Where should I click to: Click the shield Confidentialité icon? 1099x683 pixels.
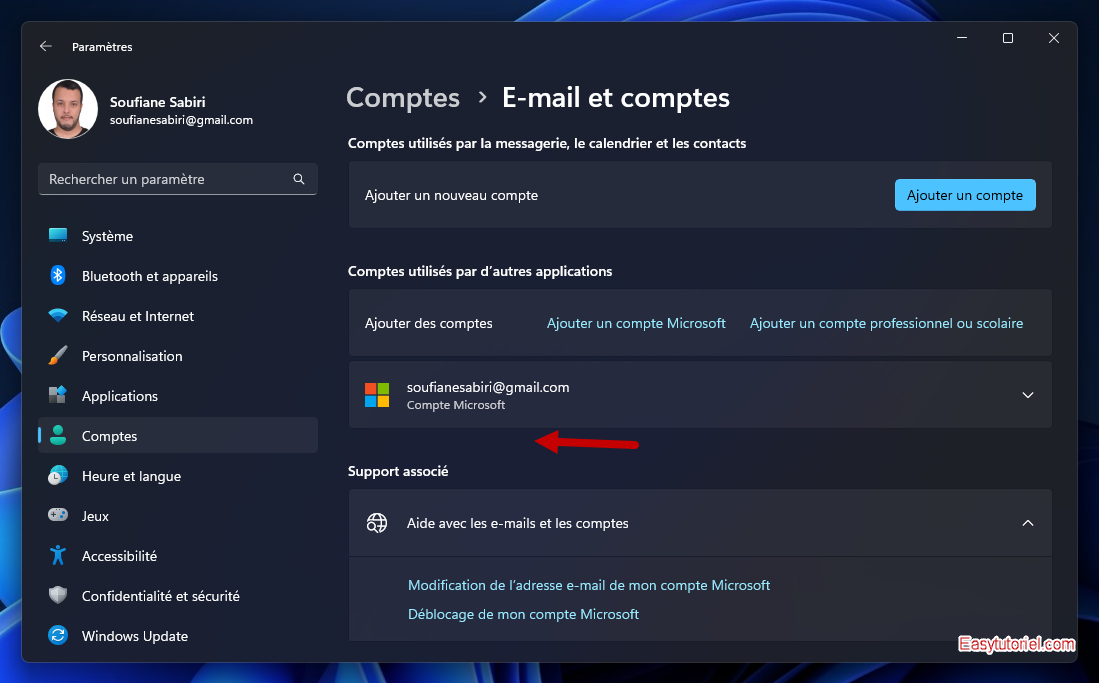click(x=57, y=595)
